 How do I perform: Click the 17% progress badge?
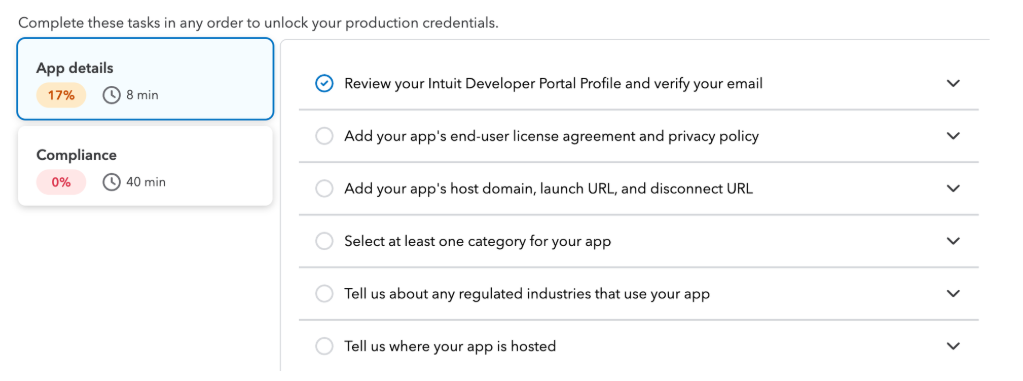pos(61,95)
